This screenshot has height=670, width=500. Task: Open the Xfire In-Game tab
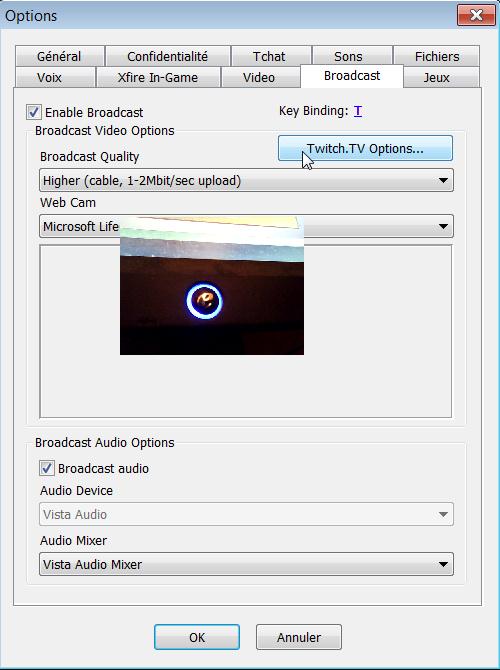click(x=158, y=77)
